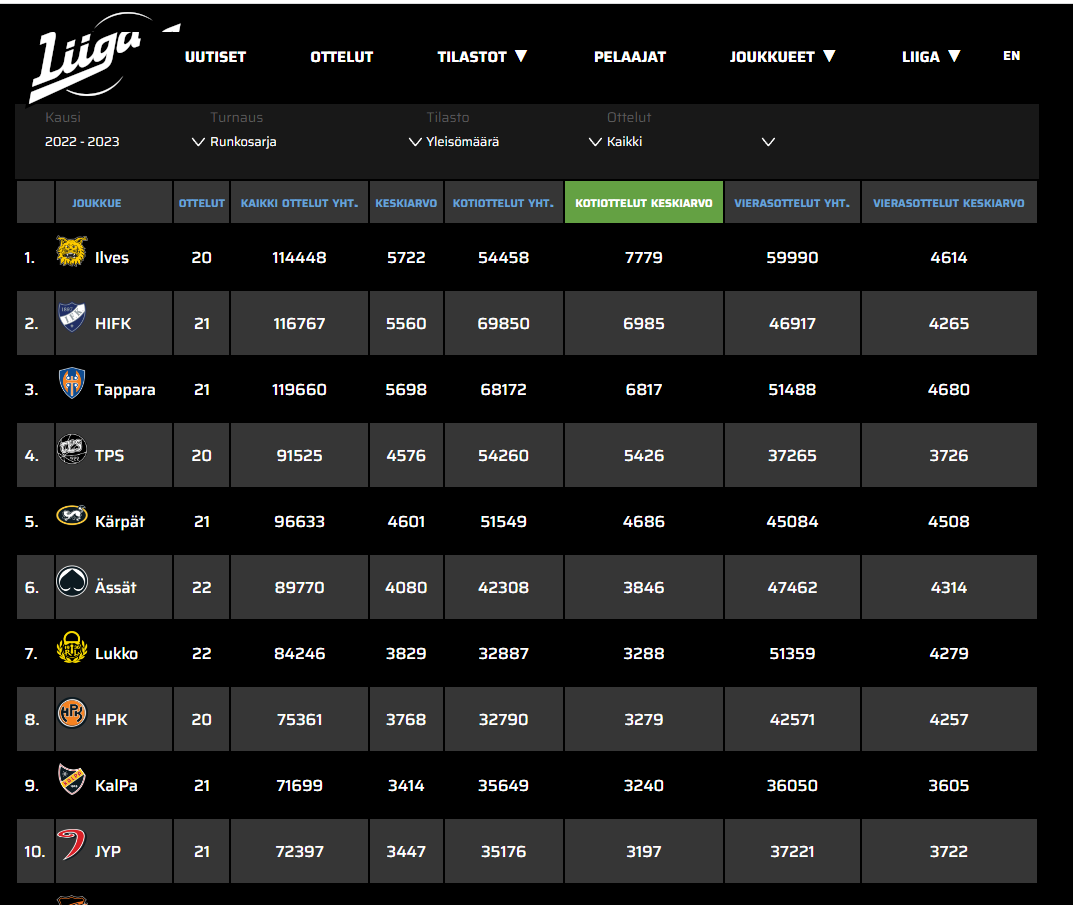1073x905 pixels.
Task: Click HIFK home average 6985
Action: coord(643,324)
